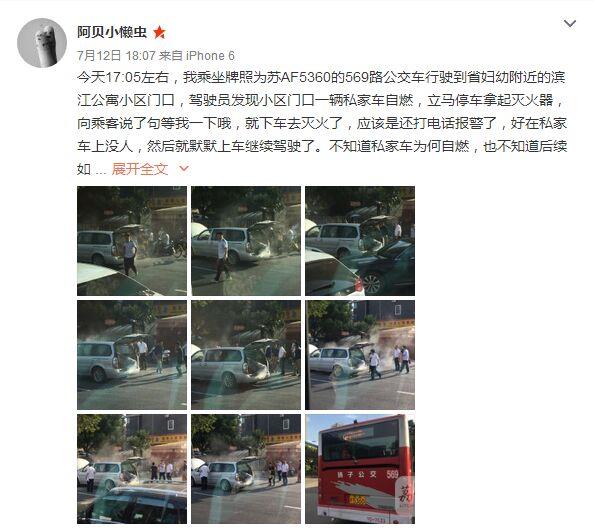The image size is (594, 529).
Task: Click the post text paragraph body
Action: (x=322, y=123)
